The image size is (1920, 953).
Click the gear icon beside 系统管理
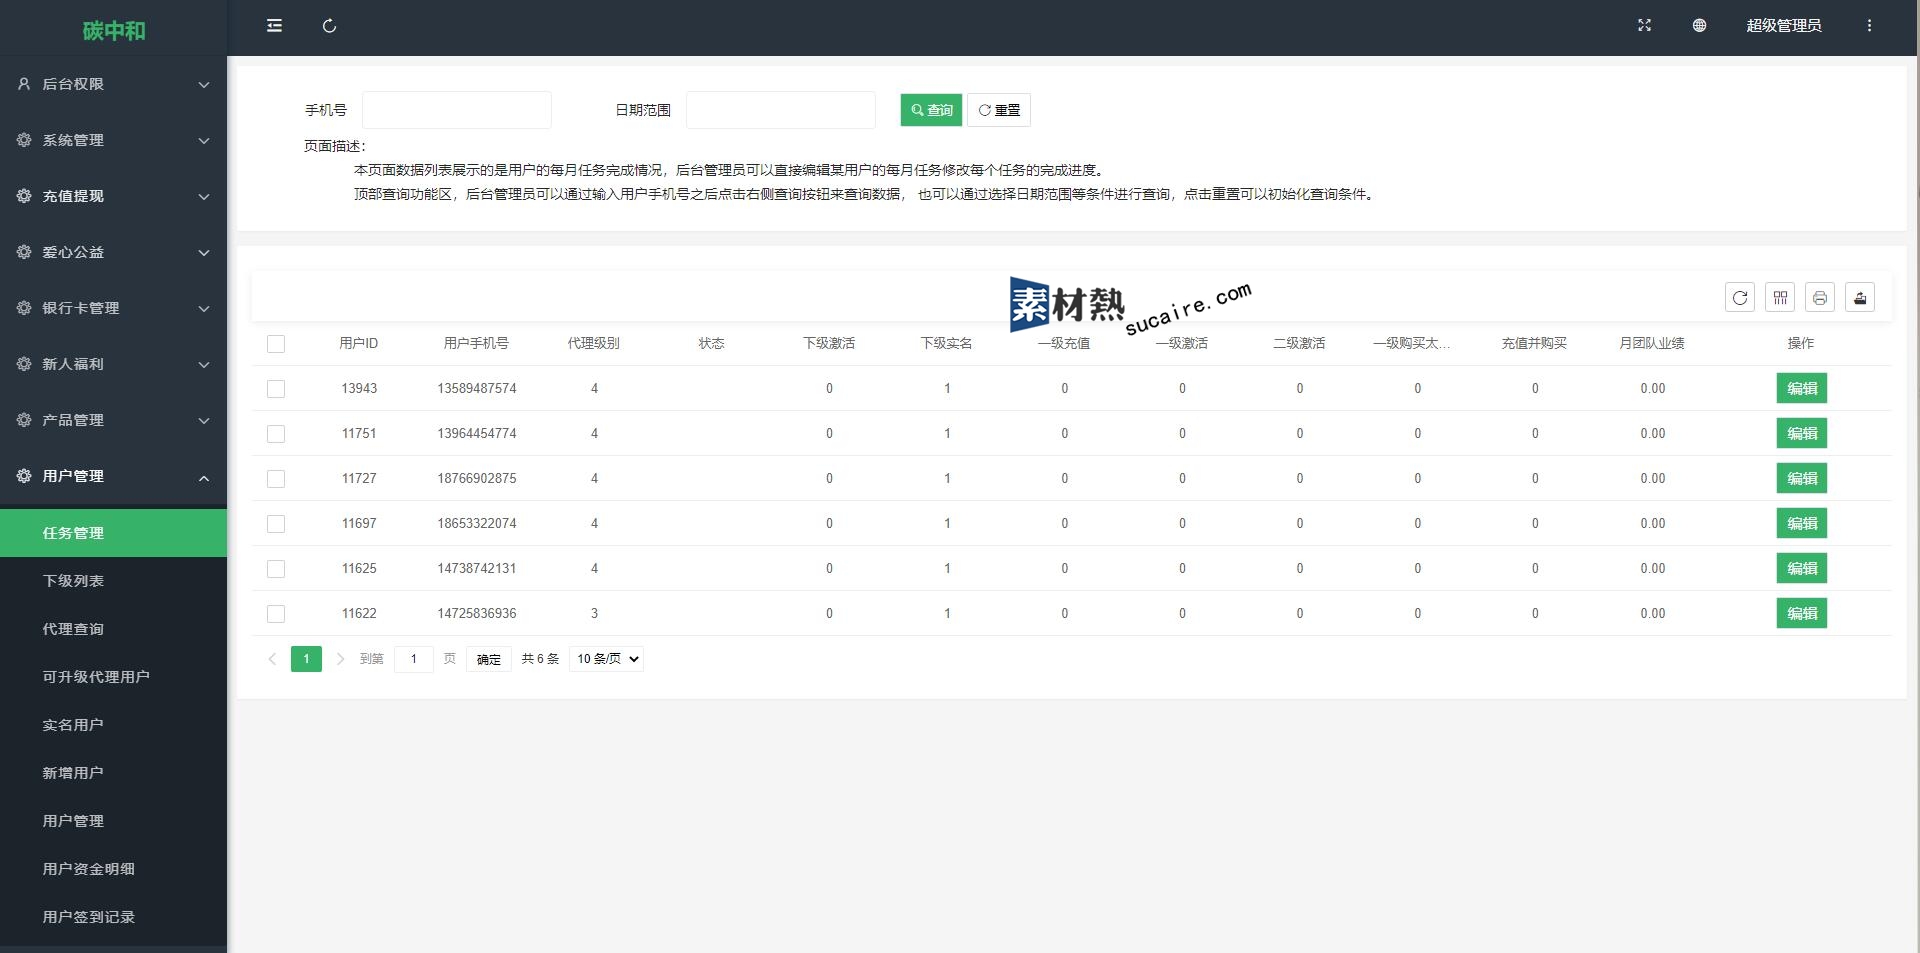point(24,140)
